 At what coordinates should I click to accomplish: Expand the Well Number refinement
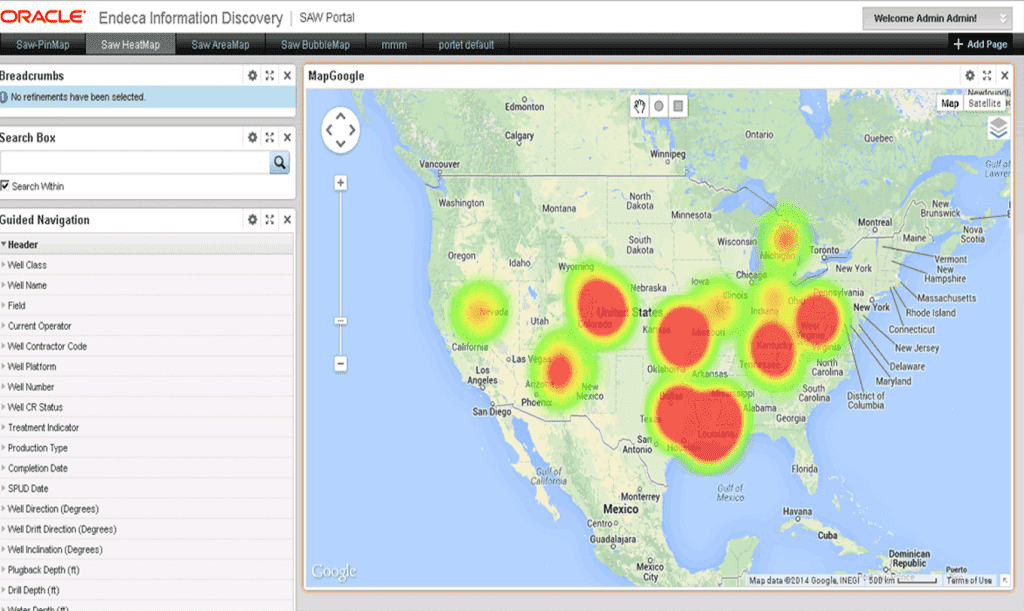coord(4,386)
